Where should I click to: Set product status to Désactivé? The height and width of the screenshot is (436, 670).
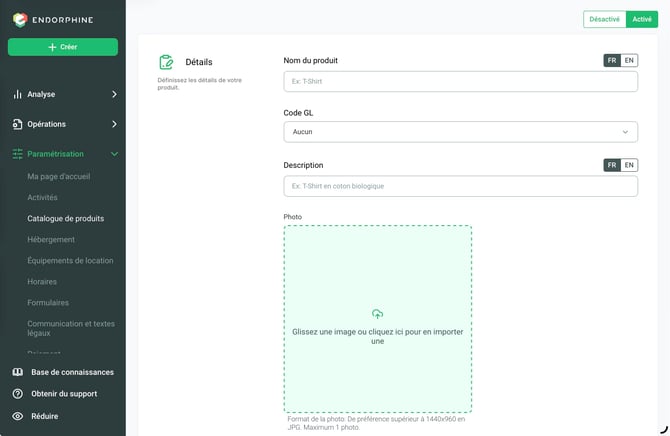[x=604, y=19]
